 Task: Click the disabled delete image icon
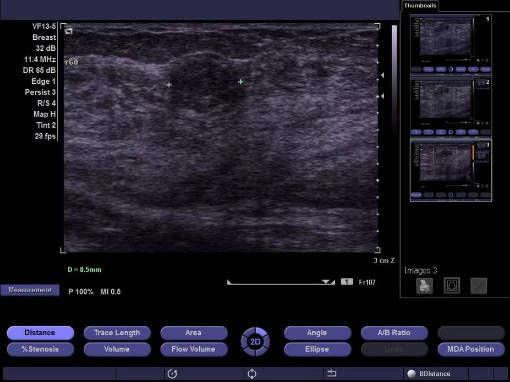(479, 286)
